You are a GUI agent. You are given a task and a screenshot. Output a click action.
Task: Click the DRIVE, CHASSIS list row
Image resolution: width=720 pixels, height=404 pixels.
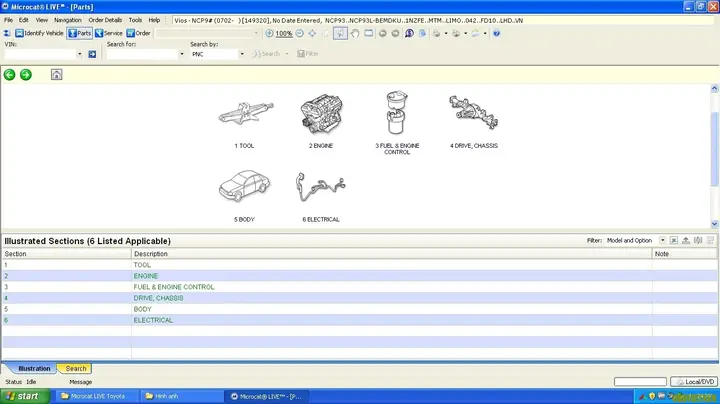[x=360, y=298]
